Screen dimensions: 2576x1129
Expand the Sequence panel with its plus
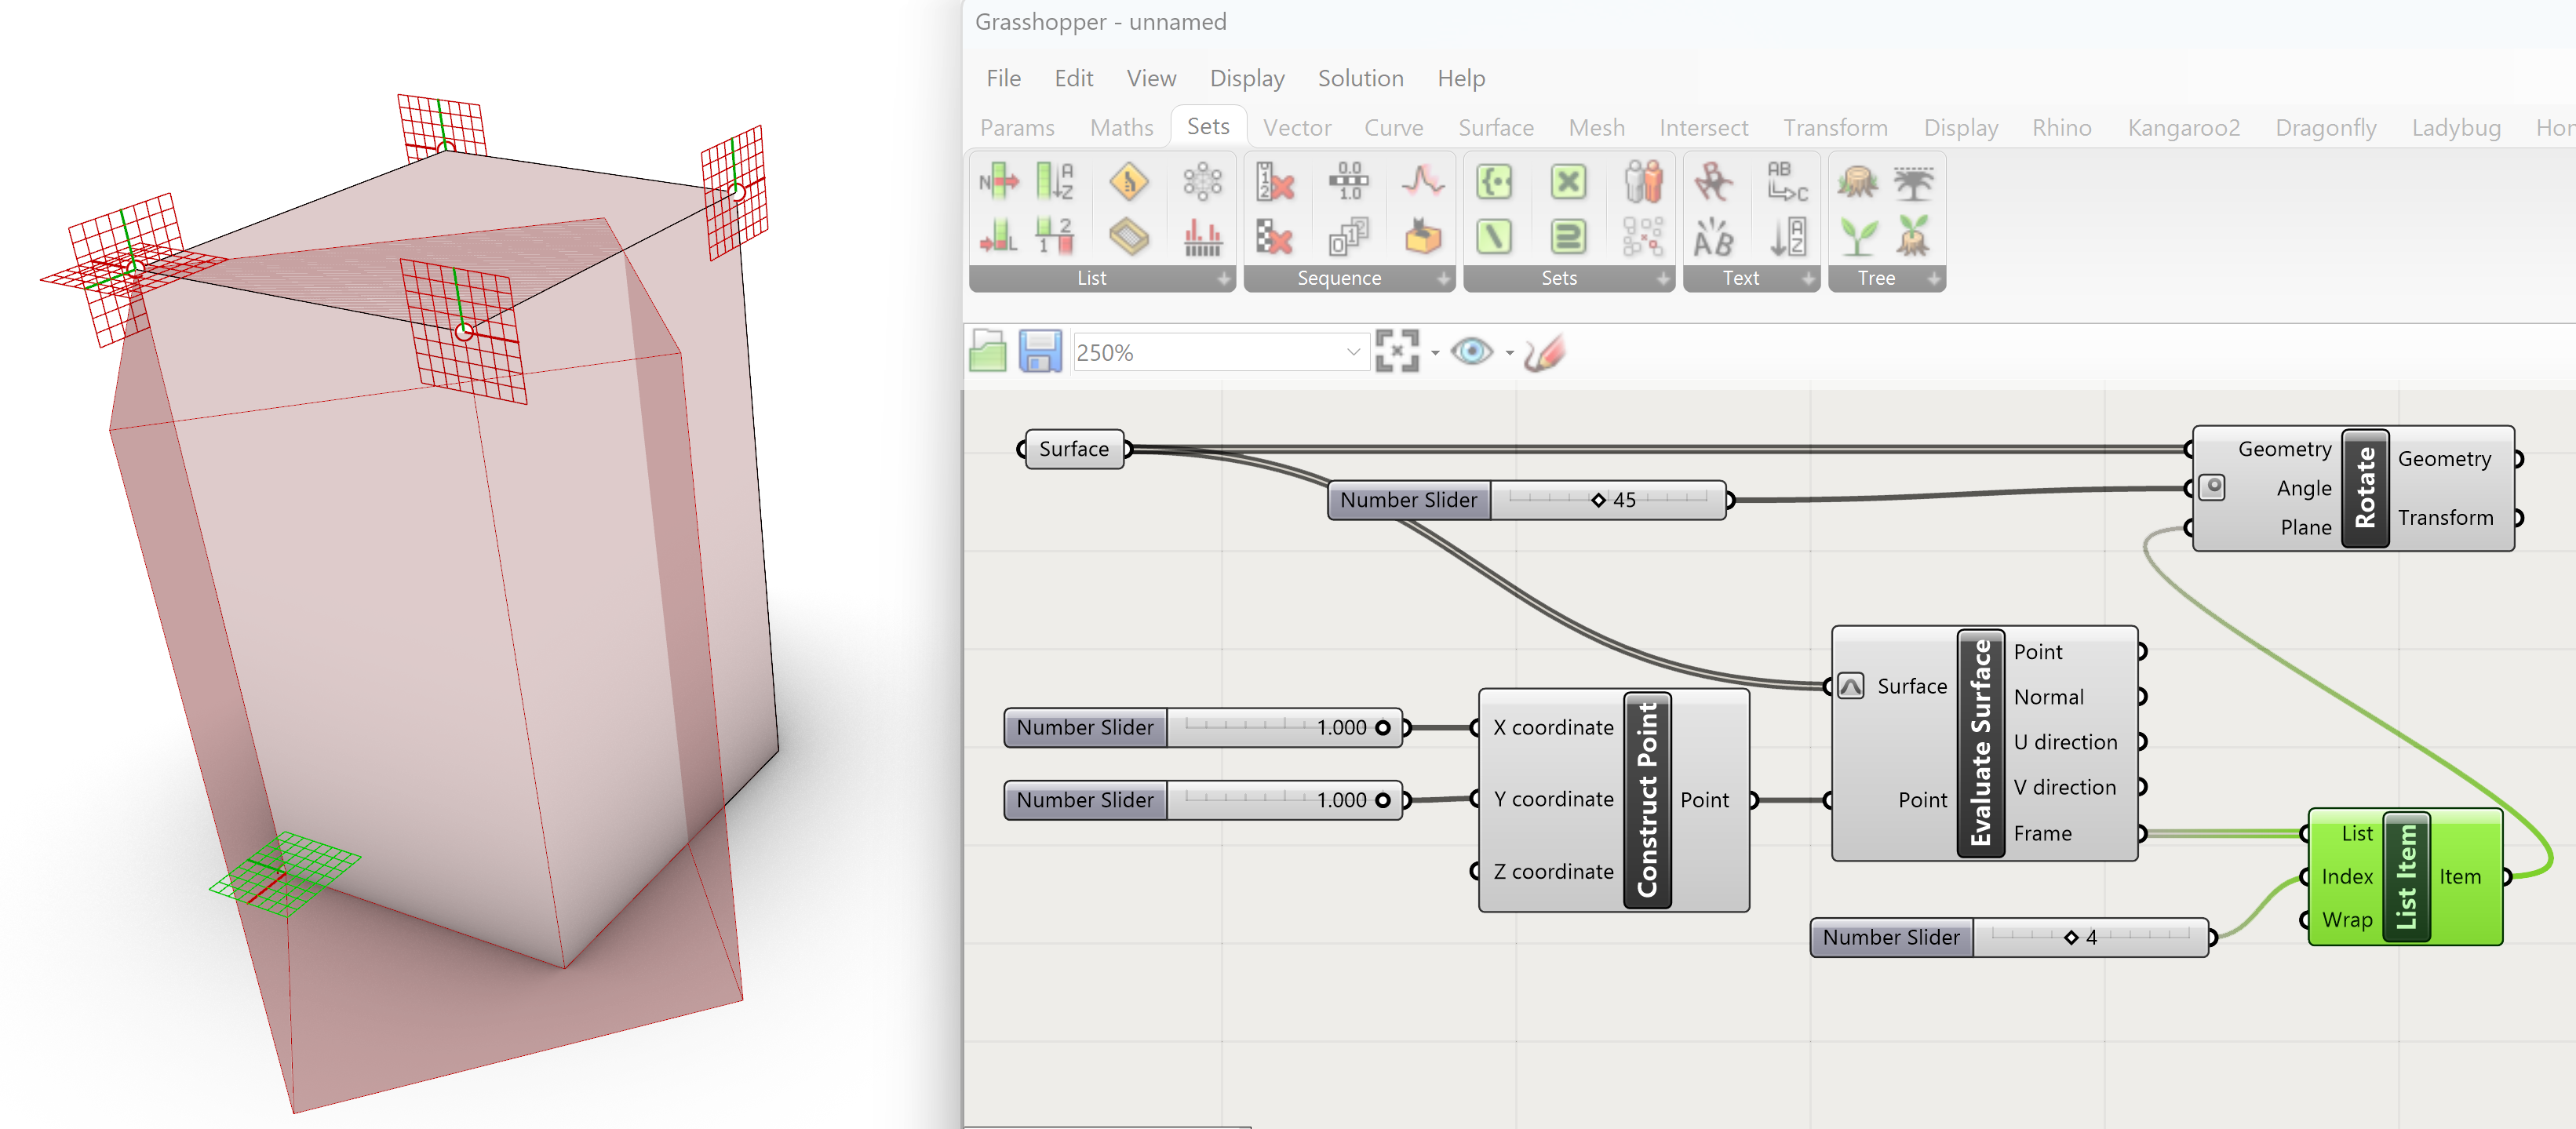(x=1443, y=279)
